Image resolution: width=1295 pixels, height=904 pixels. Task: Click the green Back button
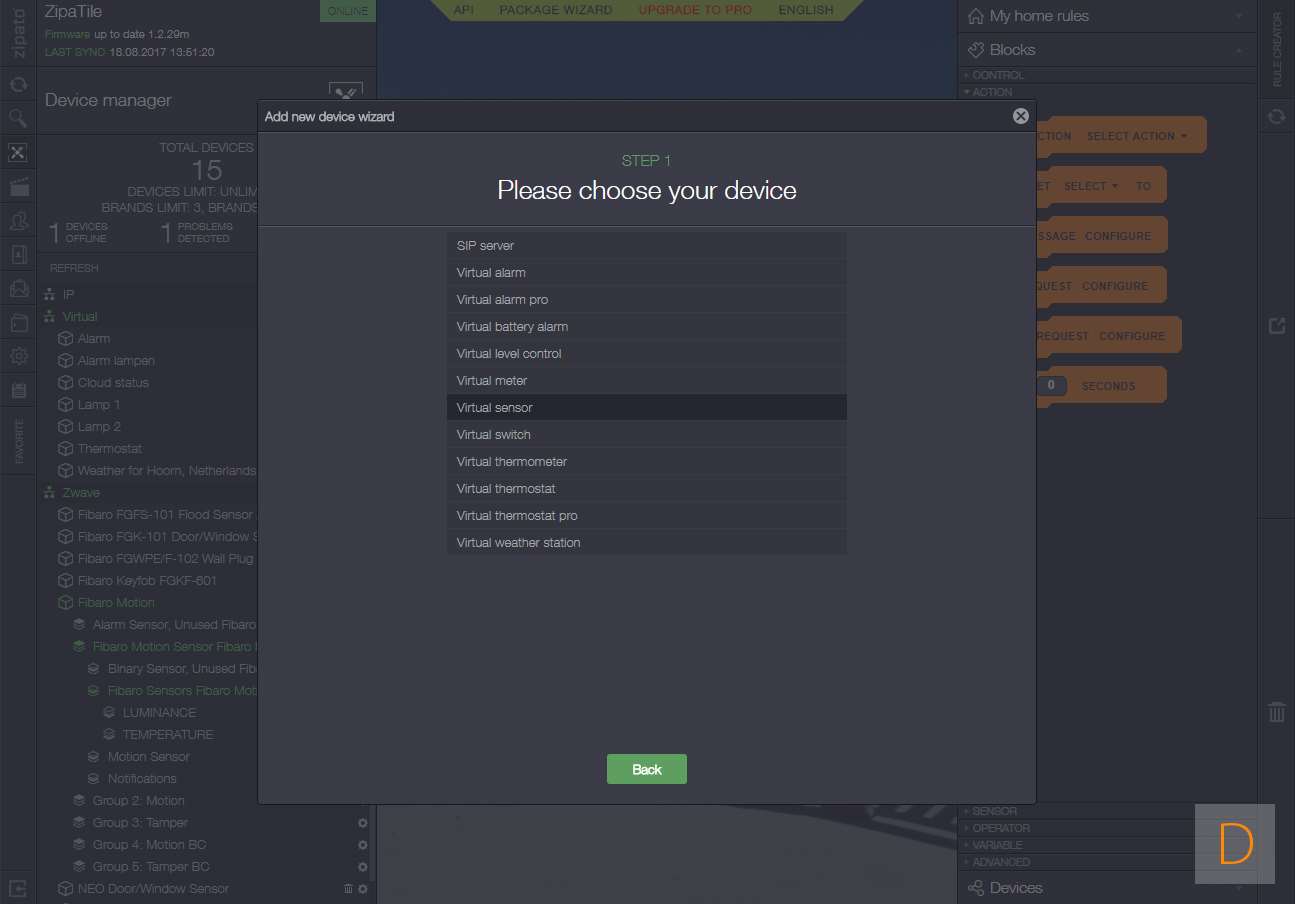647,769
